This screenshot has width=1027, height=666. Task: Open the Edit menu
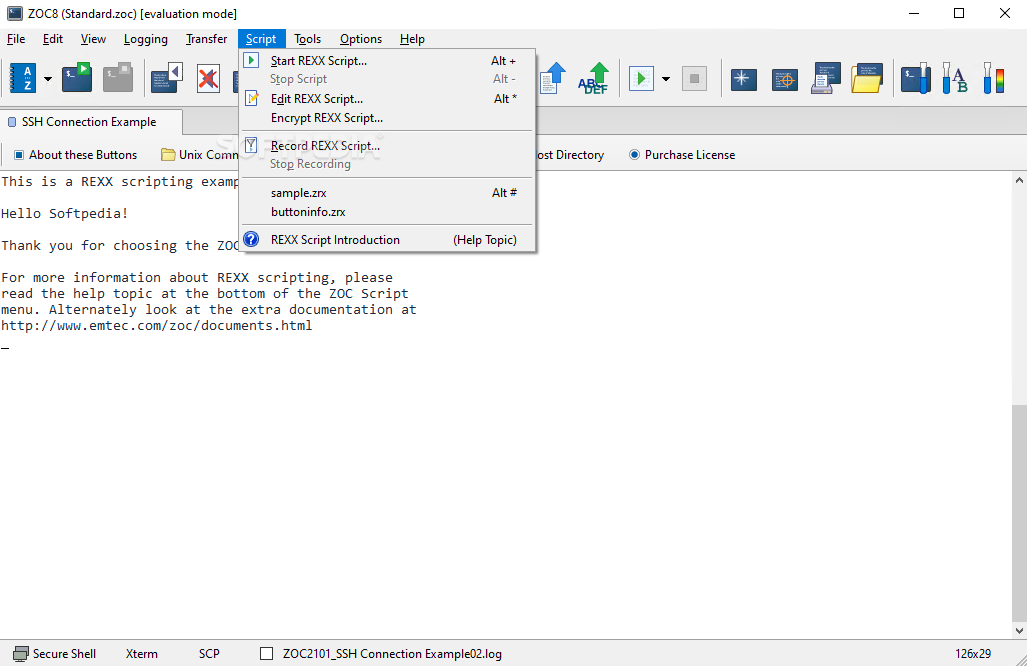pyautogui.click(x=52, y=39)
